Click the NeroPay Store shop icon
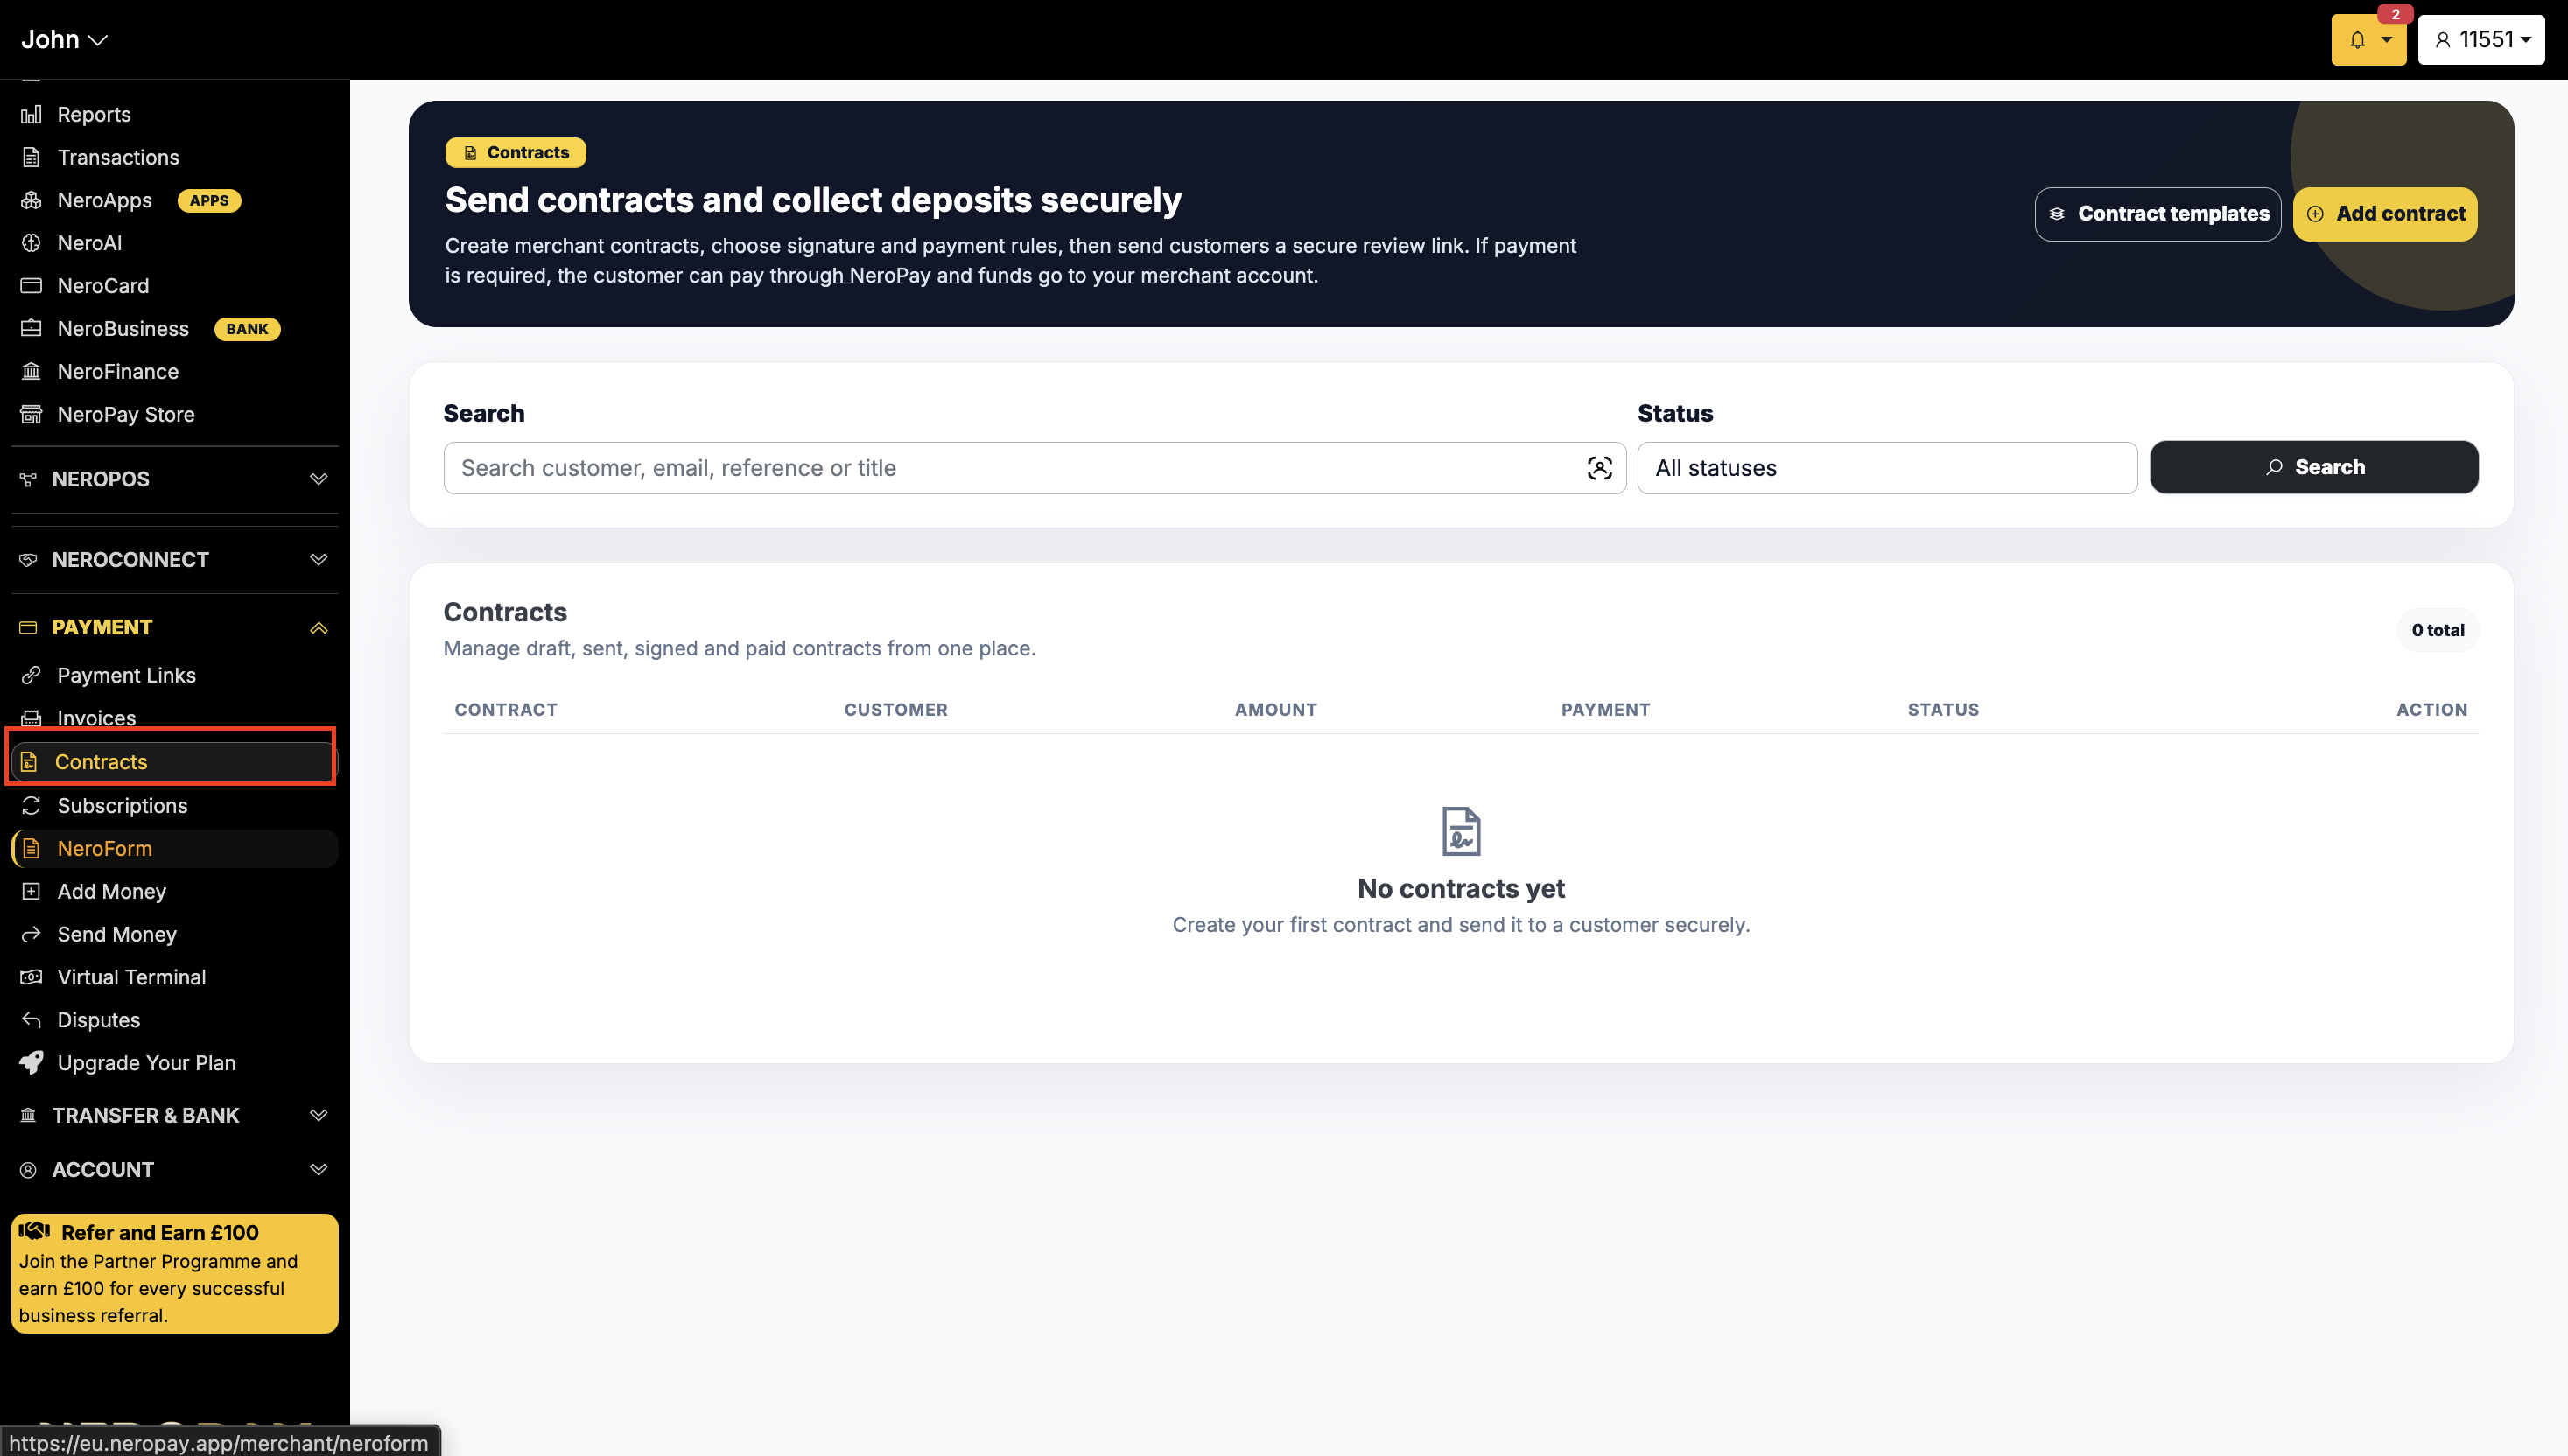 coord(31,415)
